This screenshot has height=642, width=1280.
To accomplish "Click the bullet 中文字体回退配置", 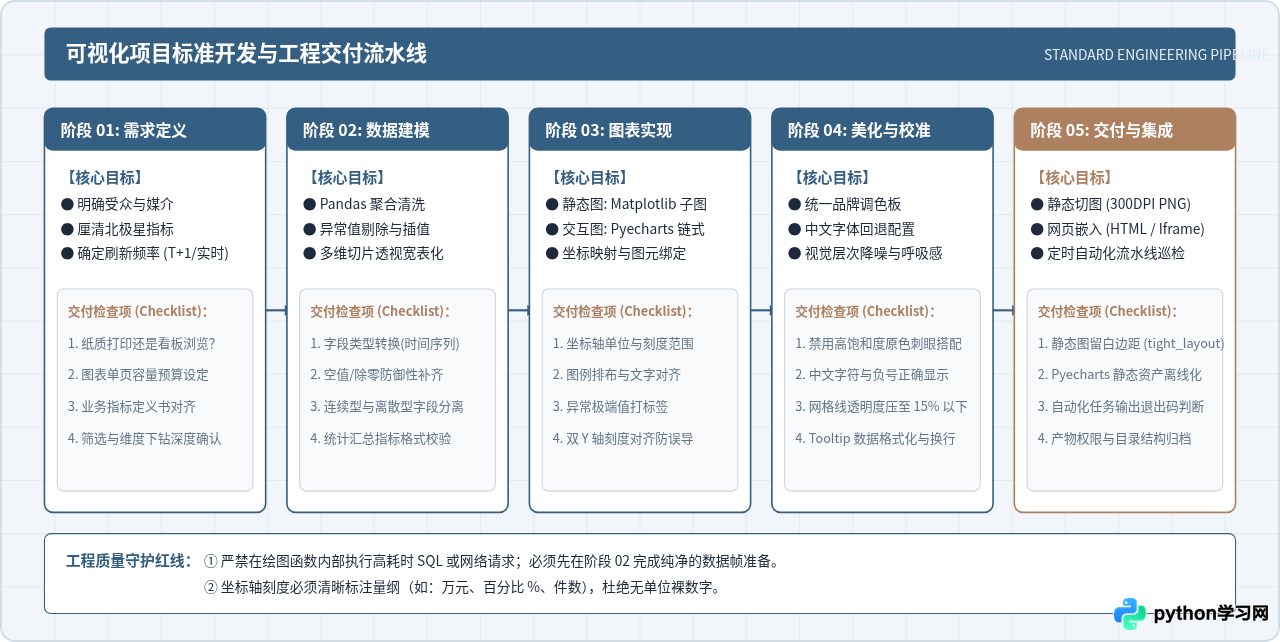I will pyautogui.click(x=851, y=229).
